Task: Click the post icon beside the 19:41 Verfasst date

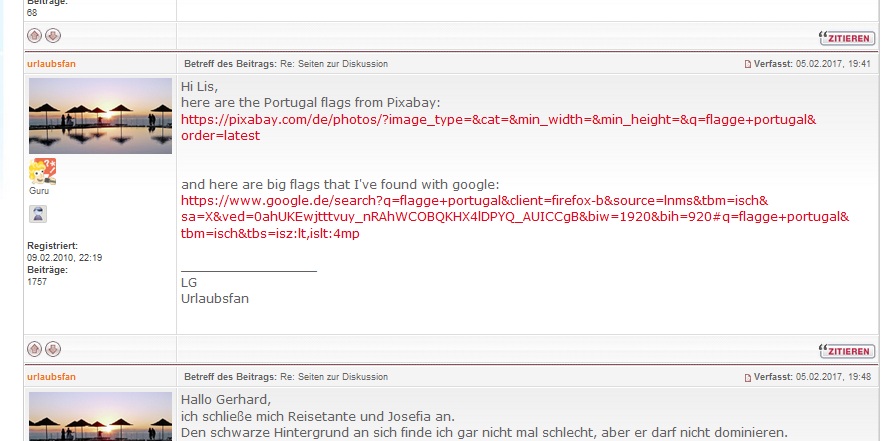Action: [x=747, y=65]
